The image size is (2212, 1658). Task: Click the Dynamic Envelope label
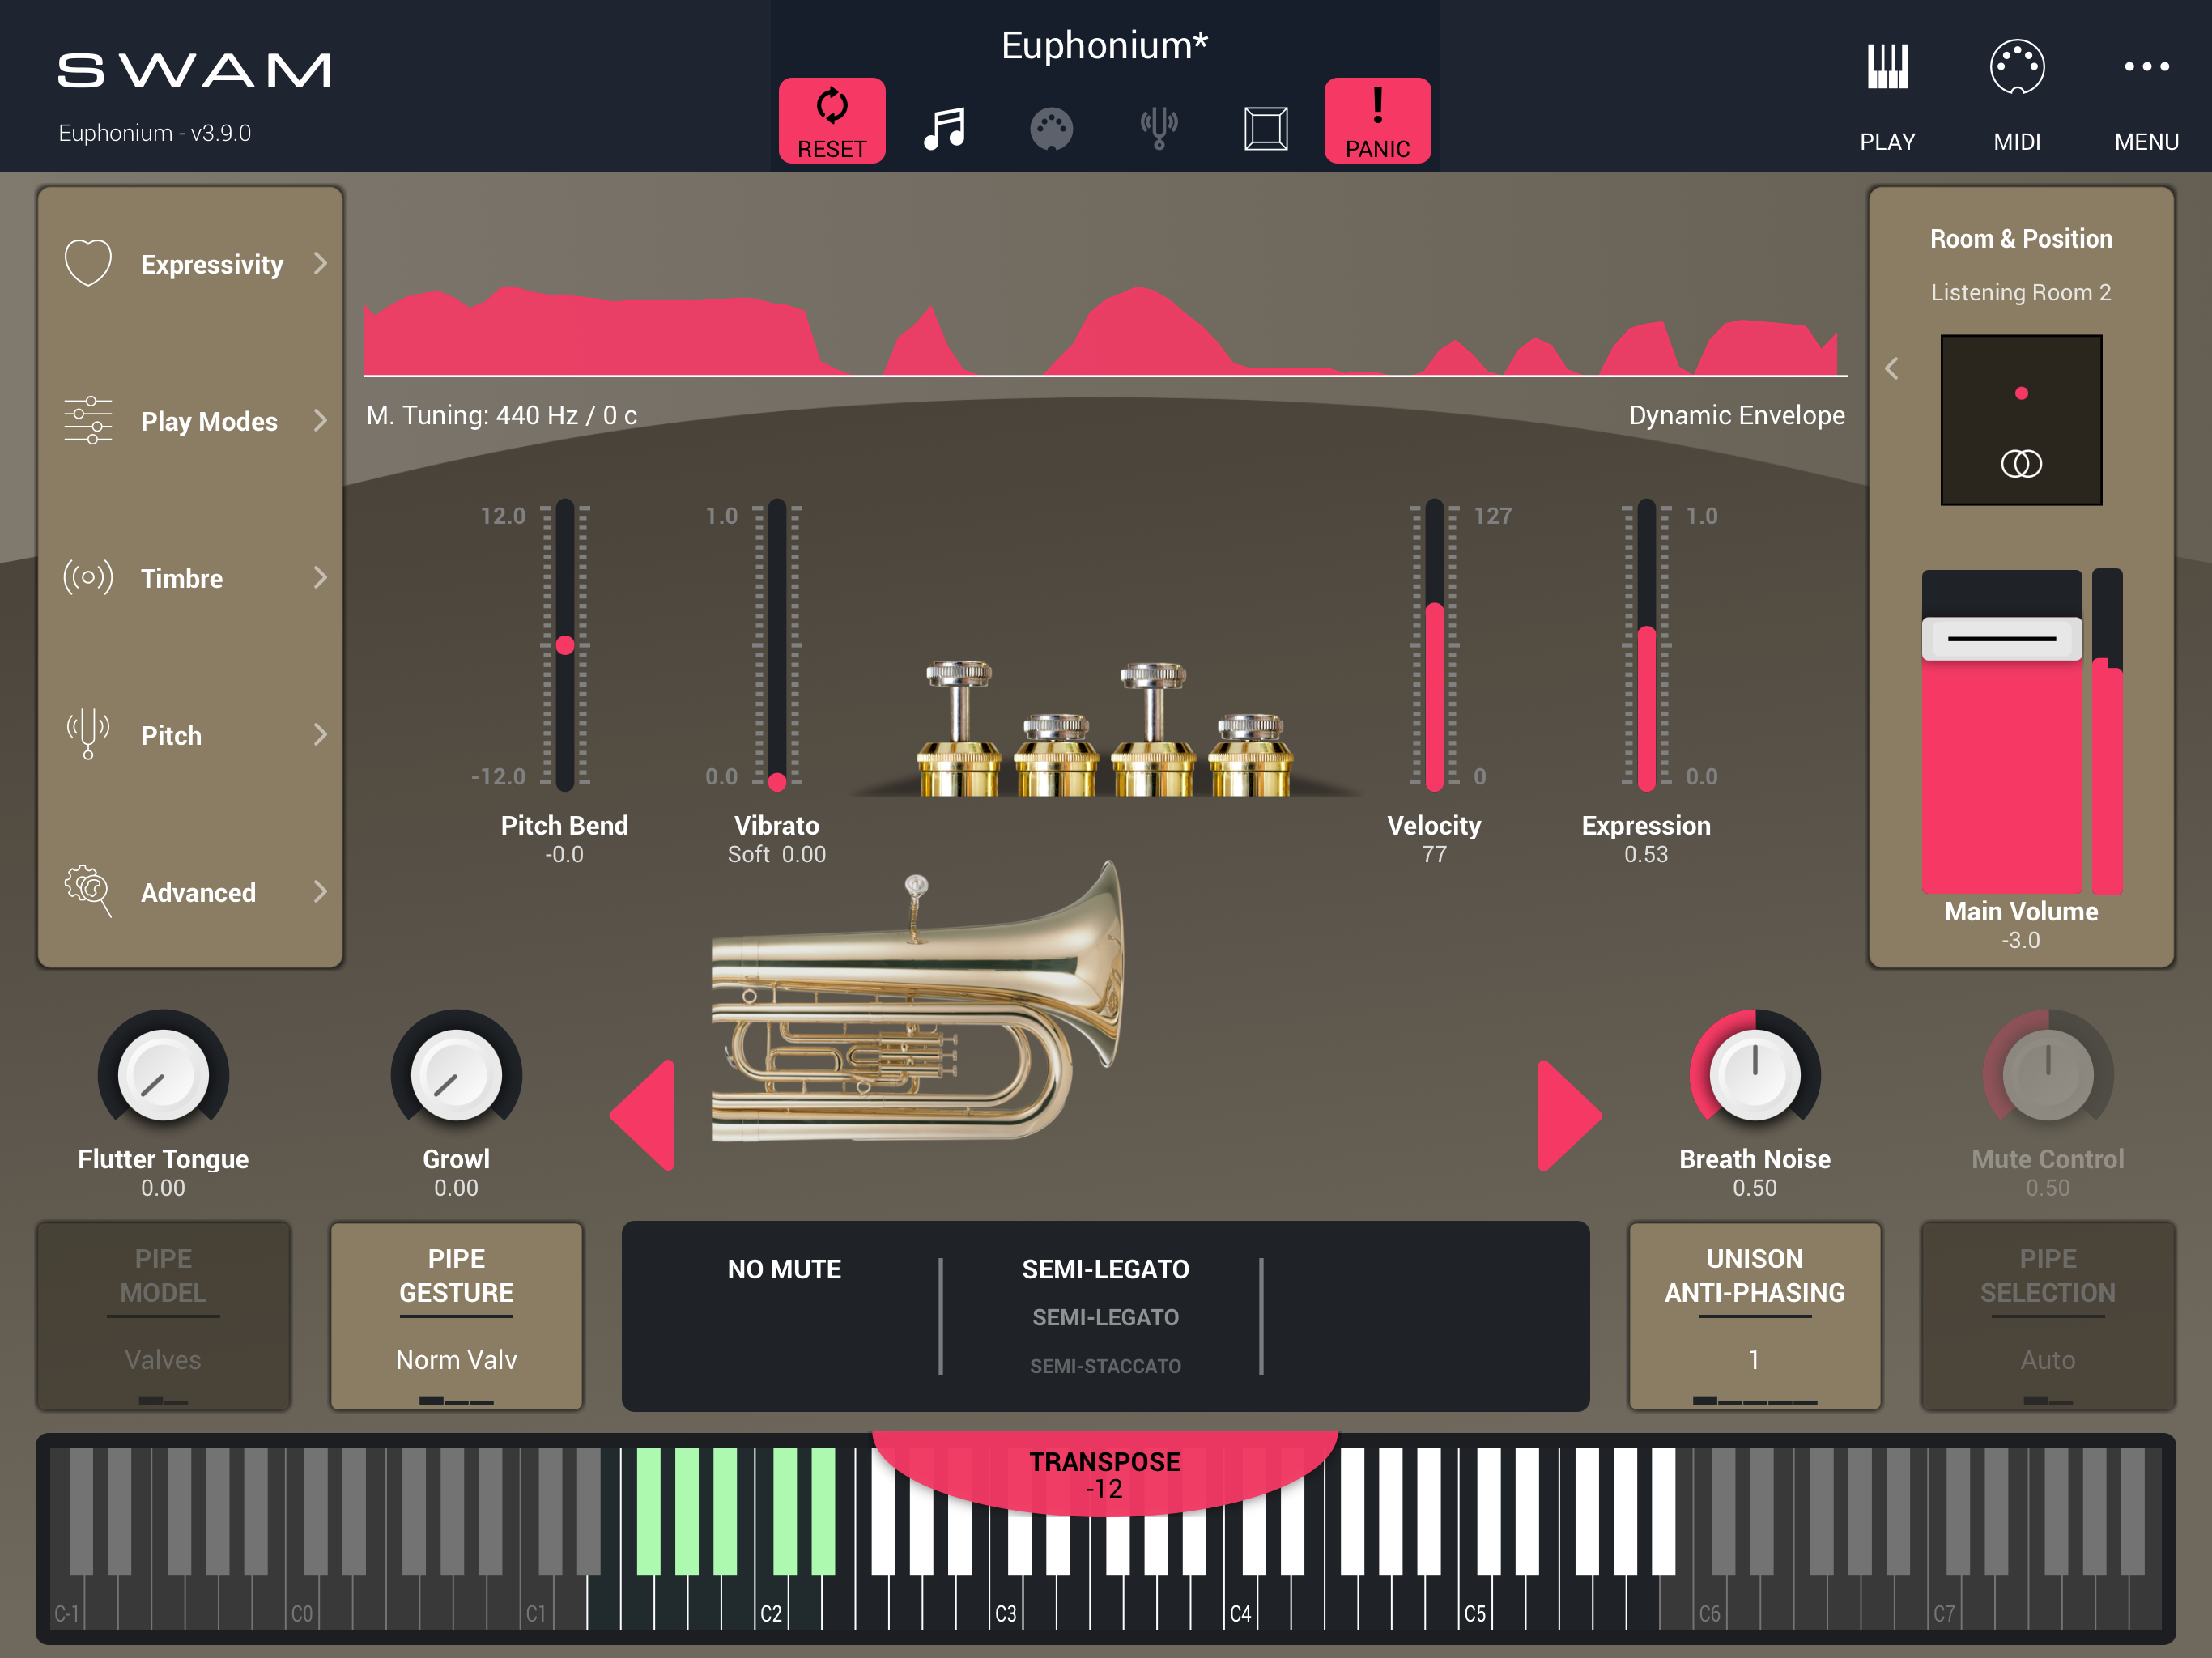point(1736,415)
